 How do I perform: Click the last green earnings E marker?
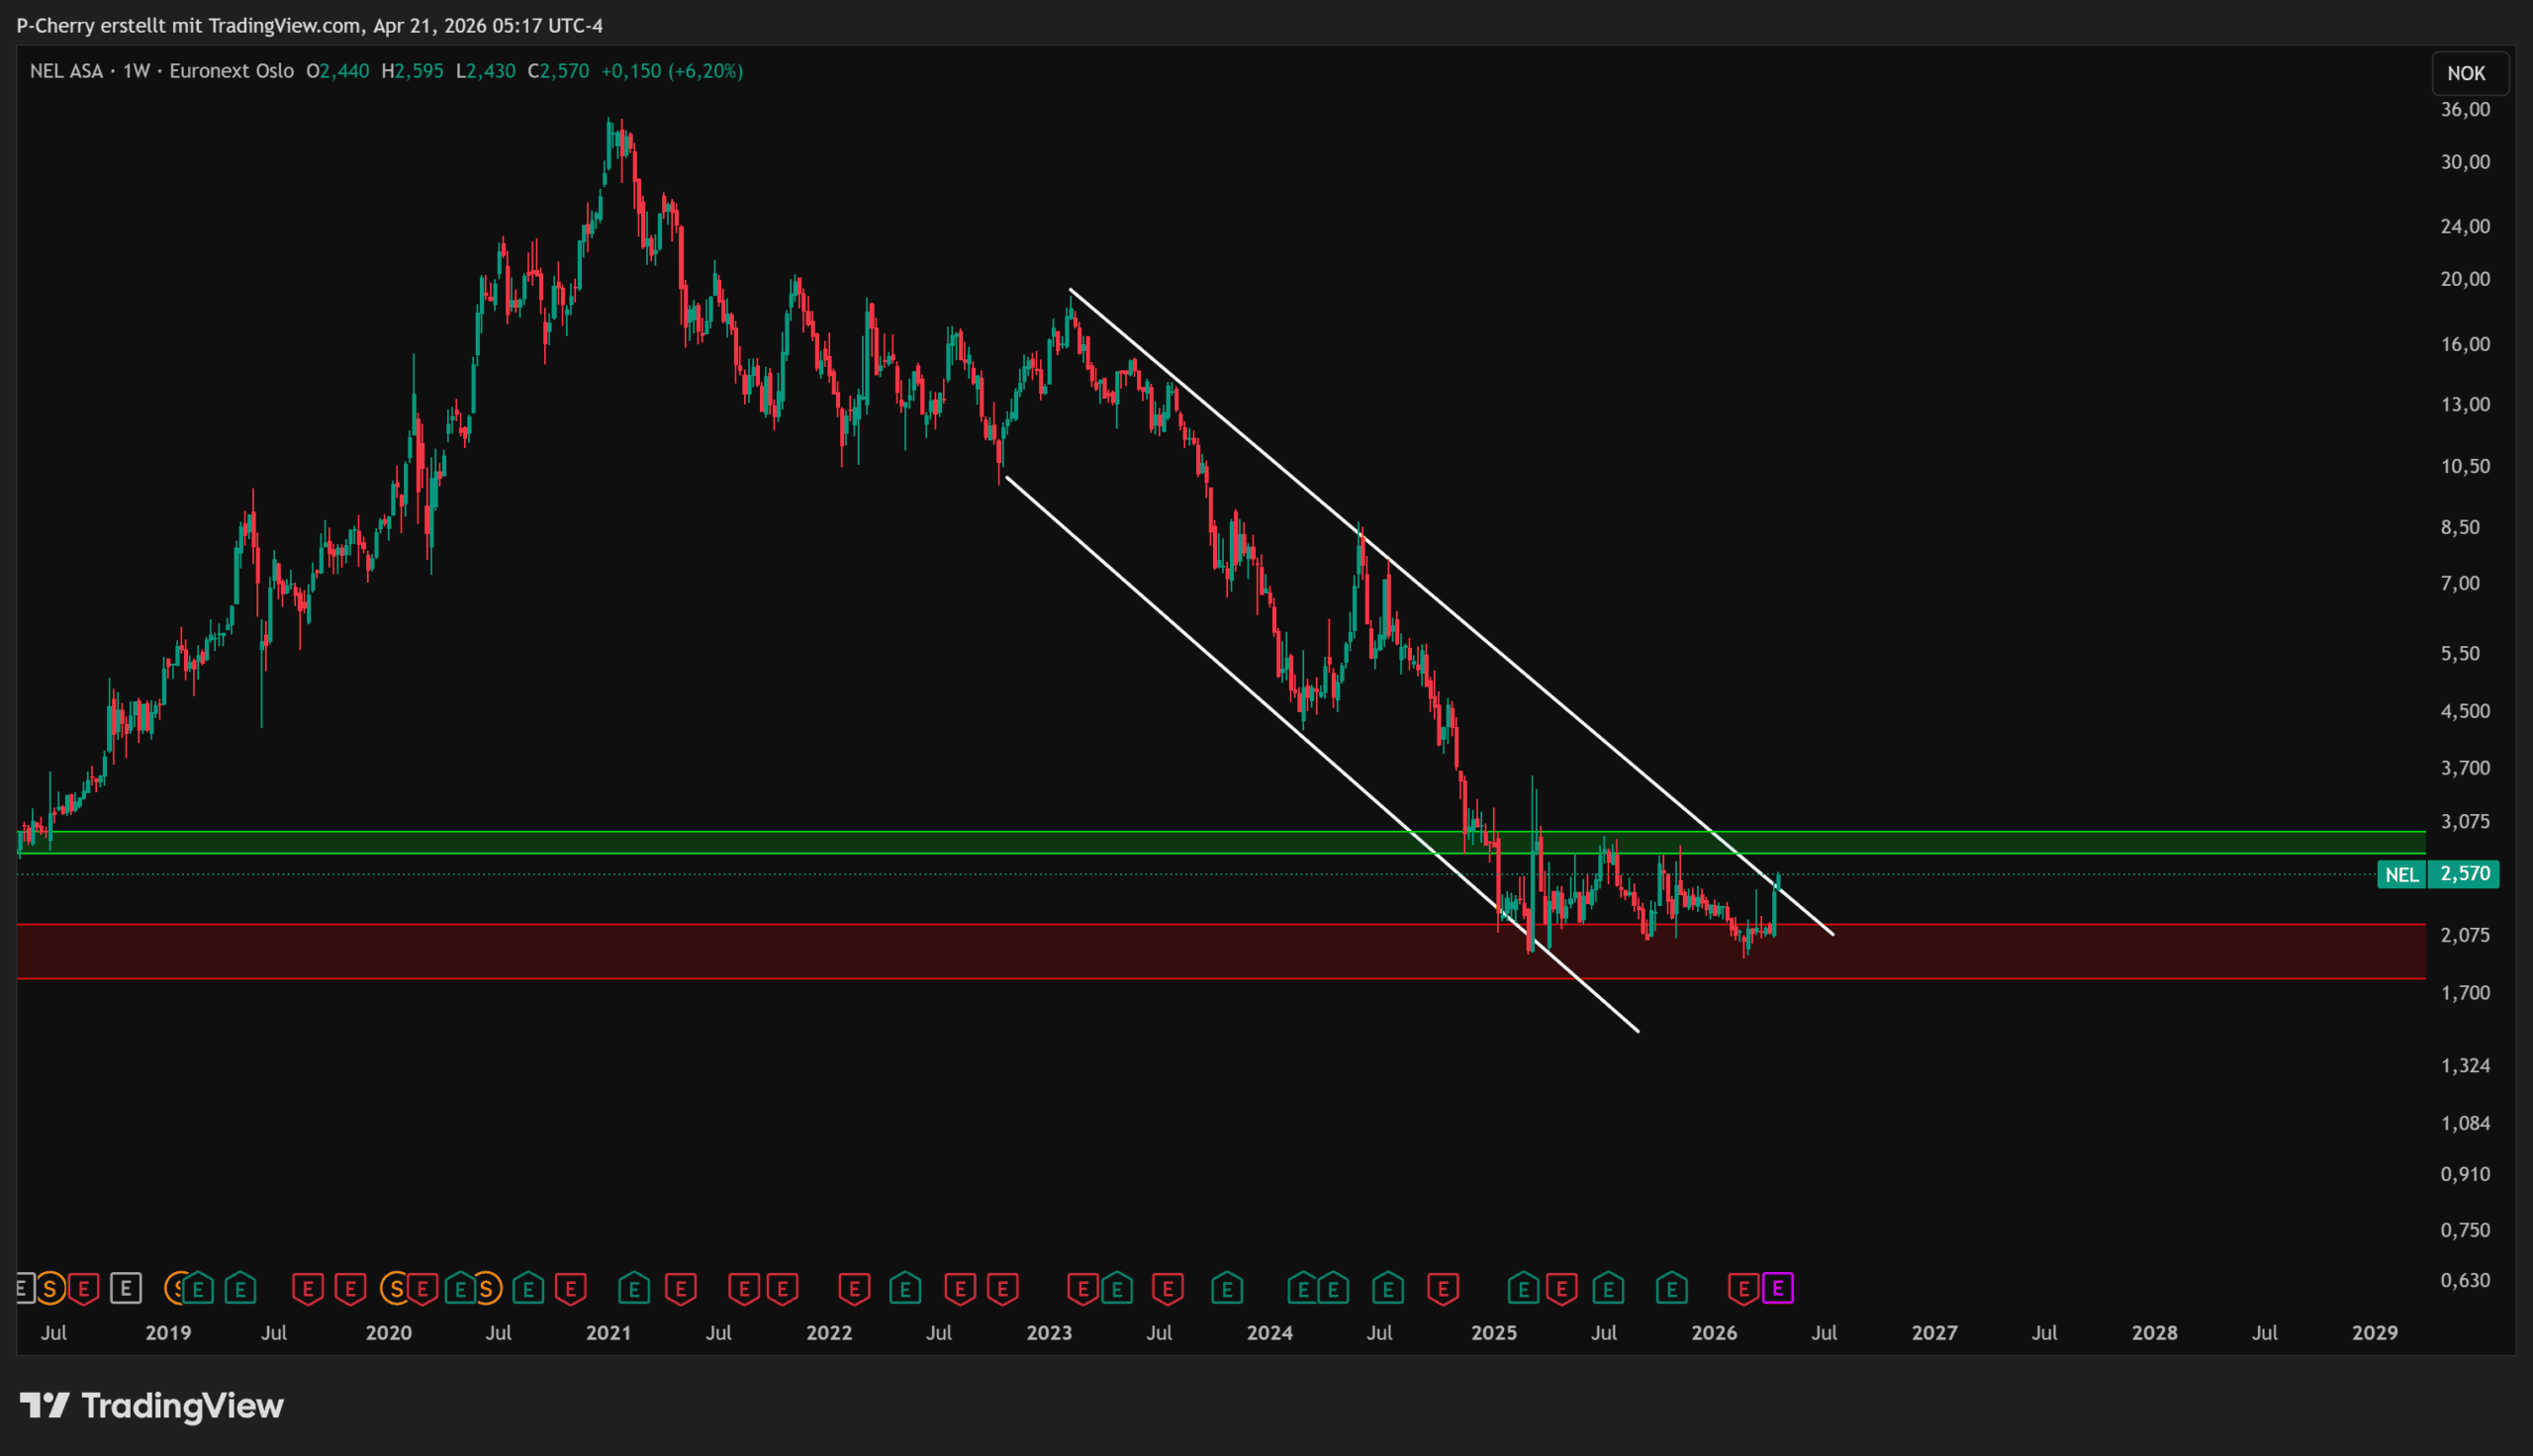pos(1671,1288)
